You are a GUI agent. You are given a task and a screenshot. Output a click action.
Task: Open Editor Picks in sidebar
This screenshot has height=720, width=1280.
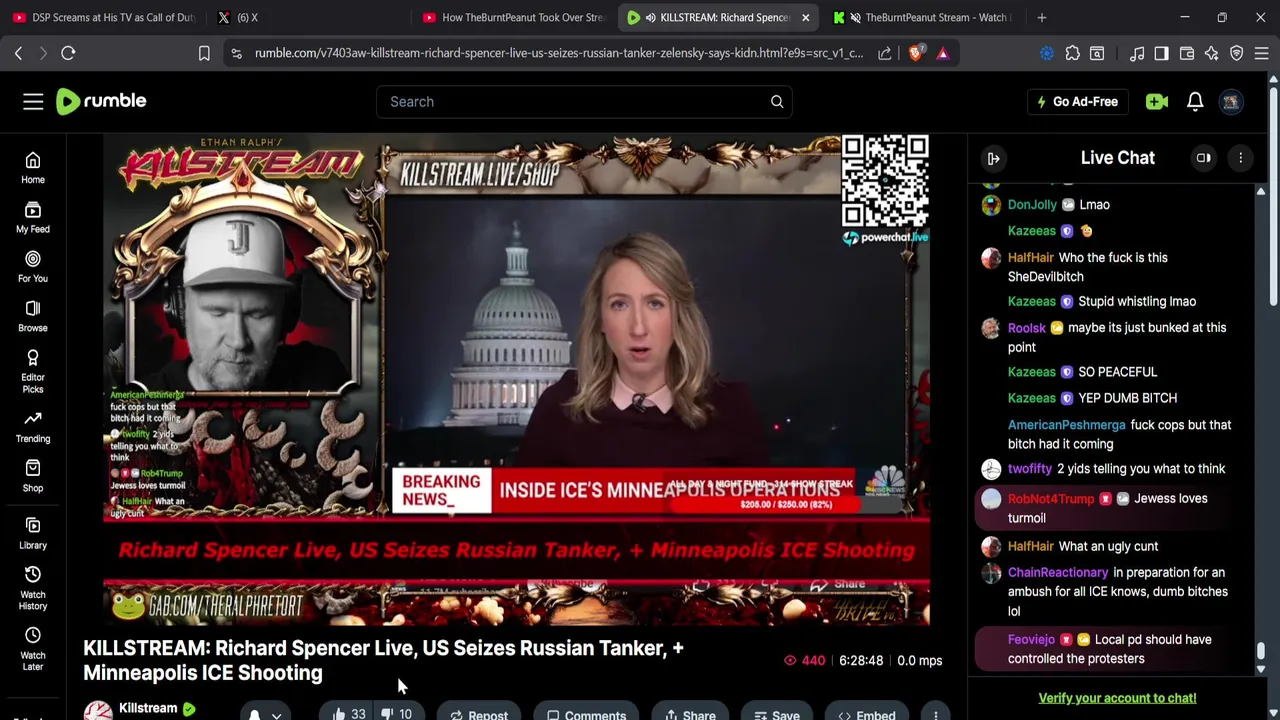(x=33, y=371)
